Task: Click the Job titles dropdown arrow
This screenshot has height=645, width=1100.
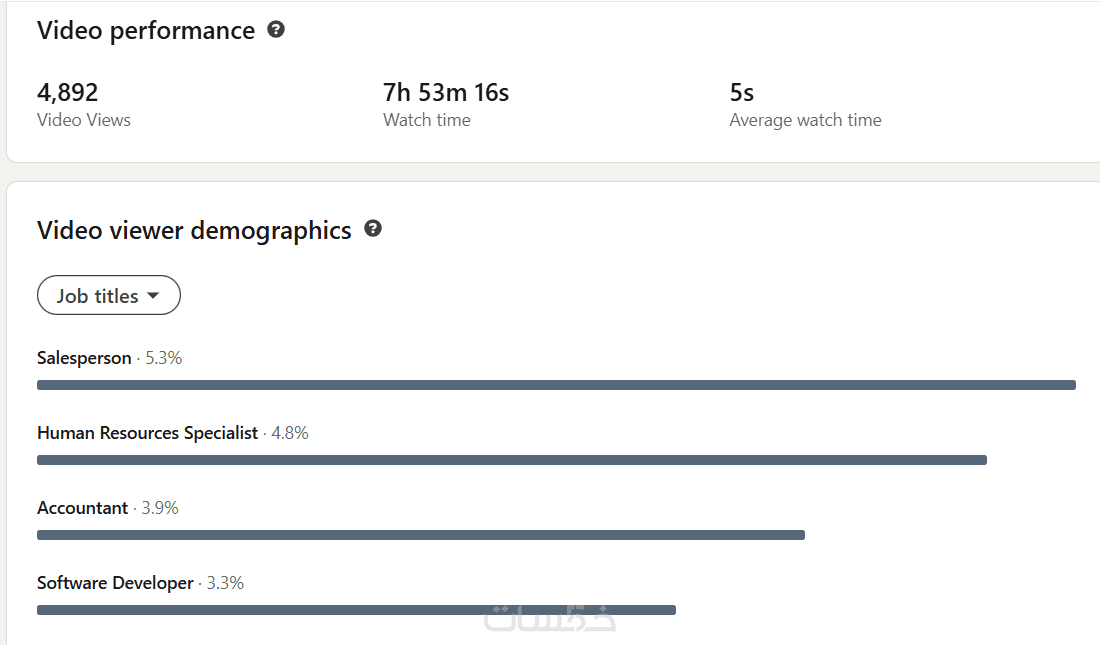Action: [153, 296]
